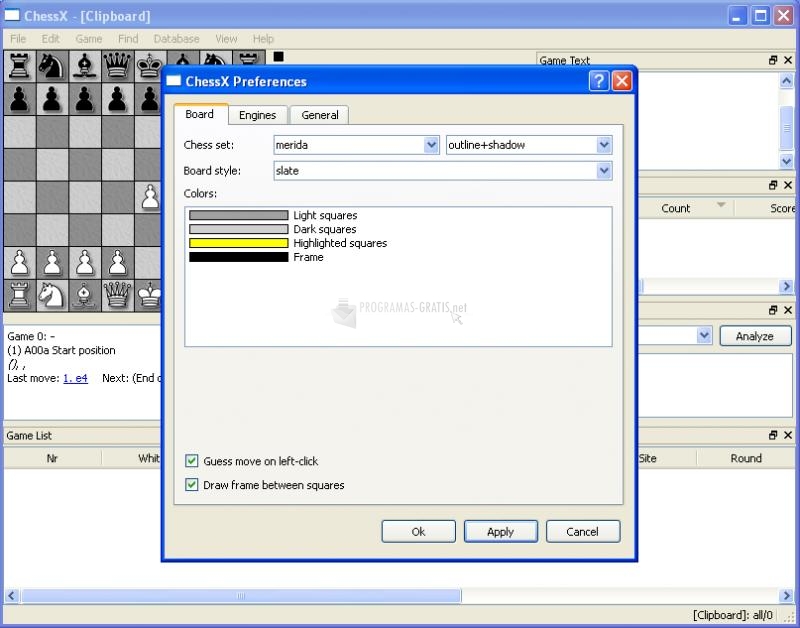Select the black pawn on c7
Image resolution: width=800 pixels, height=628 pixels.
coord(85,99)
